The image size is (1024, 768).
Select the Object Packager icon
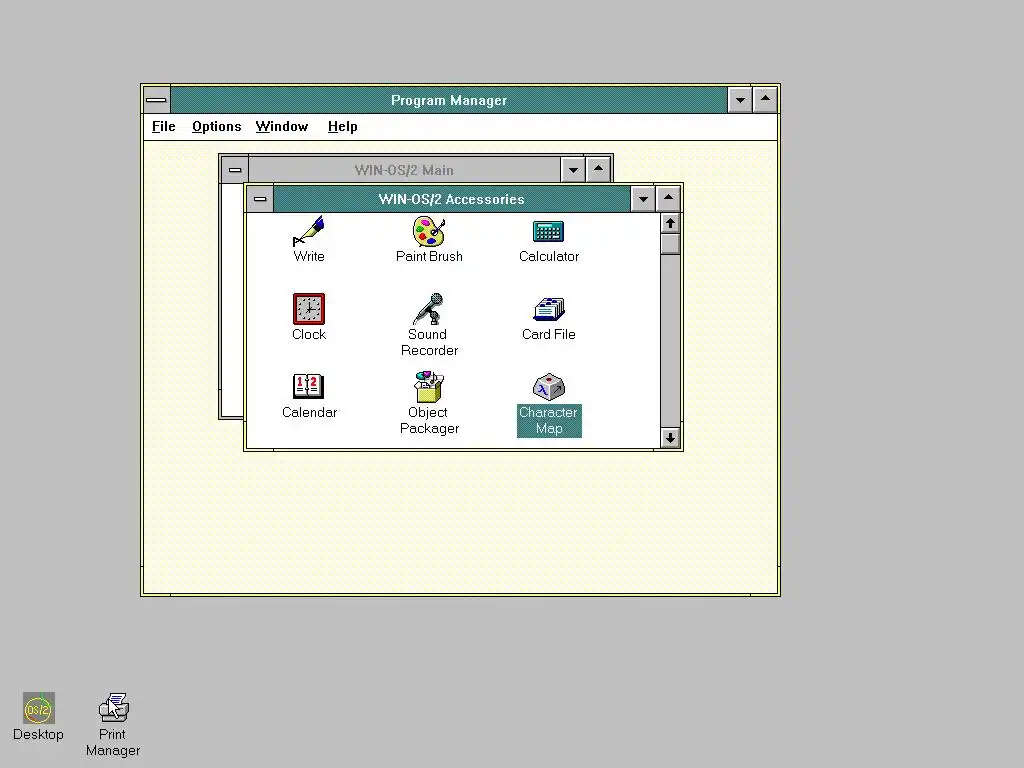pyautogui.click(x=428, y=387)
